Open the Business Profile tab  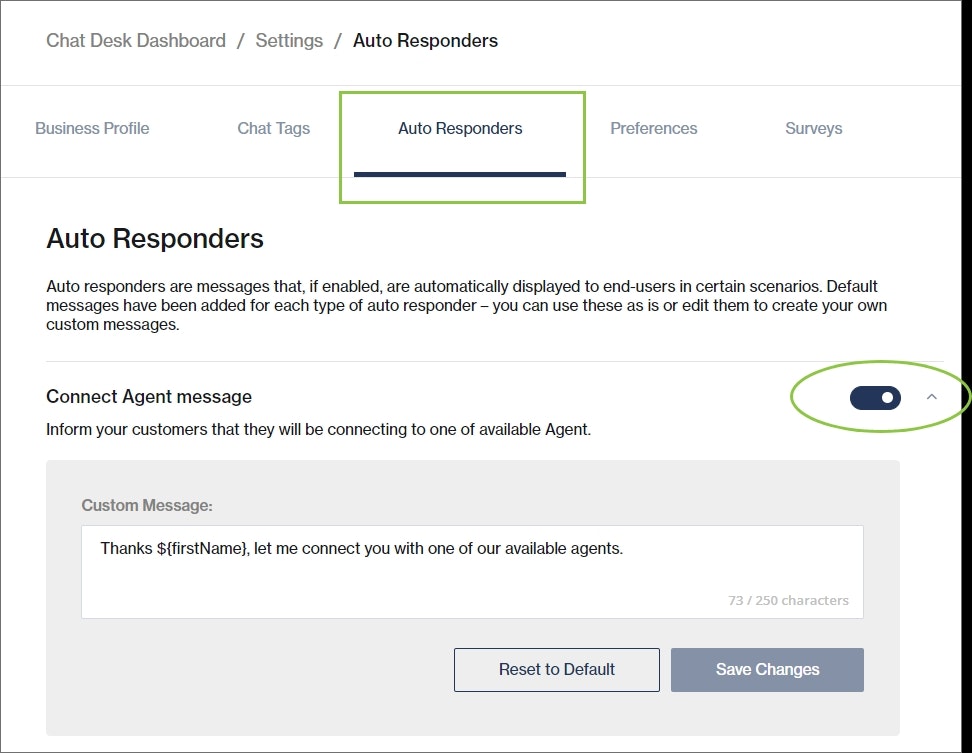(x=92, y=128)
